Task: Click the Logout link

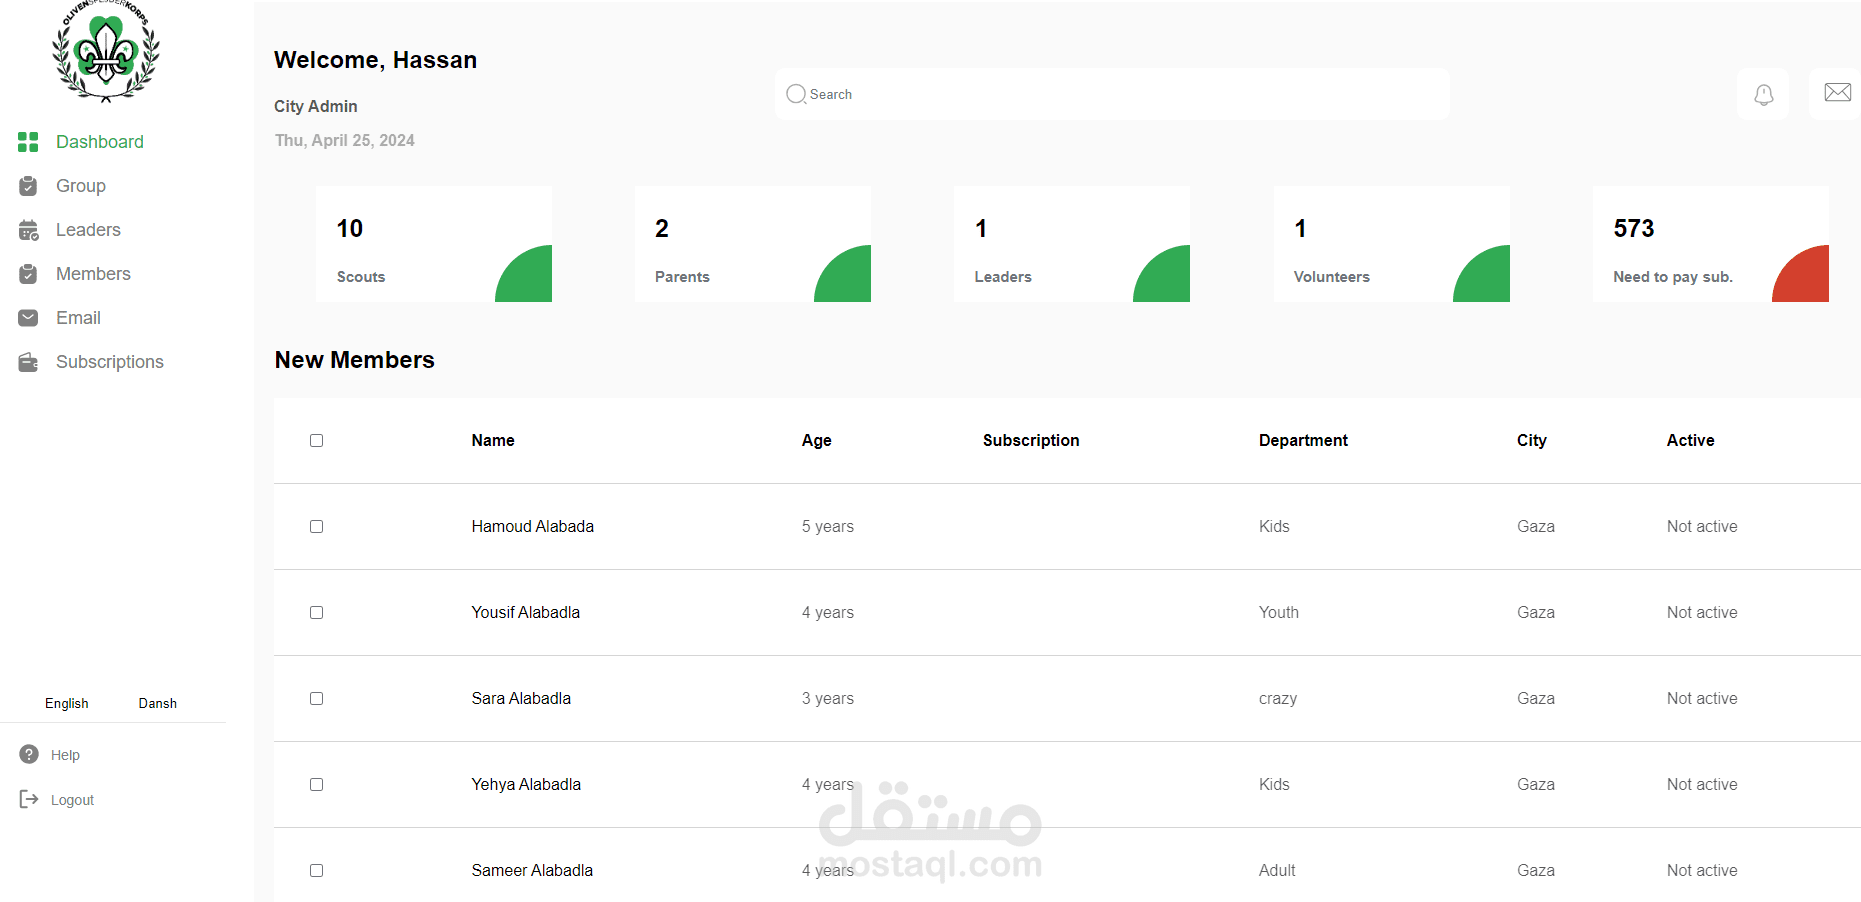Action: tap(72, 800)
